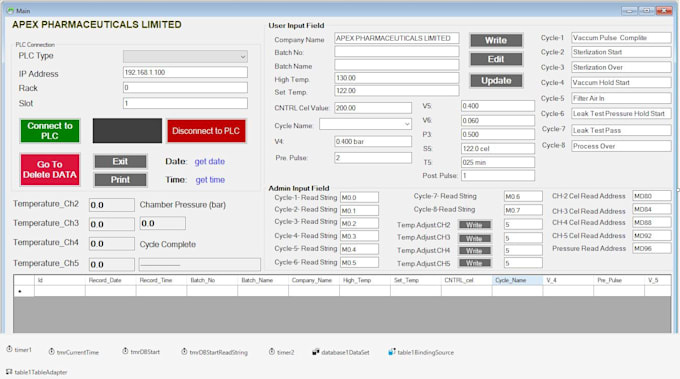
Task: Select the new row marker in grid
Action: [24, 291]
